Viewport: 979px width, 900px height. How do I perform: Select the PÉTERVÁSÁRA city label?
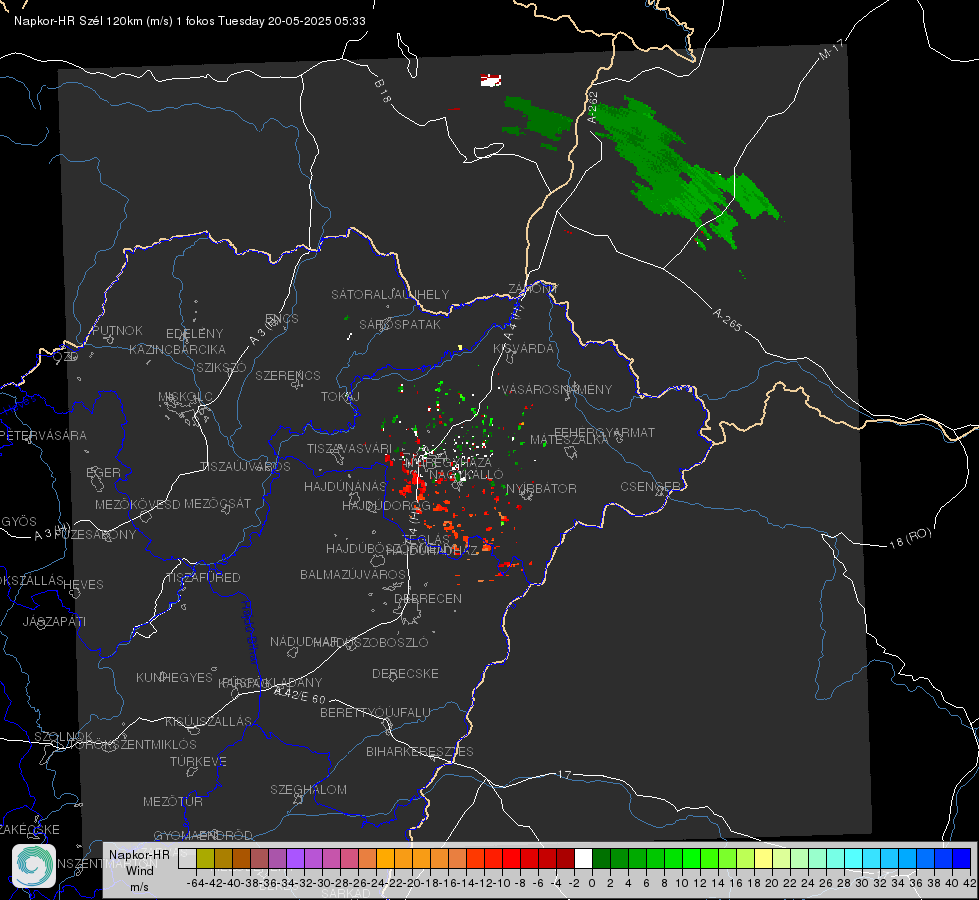pos(45,435)
